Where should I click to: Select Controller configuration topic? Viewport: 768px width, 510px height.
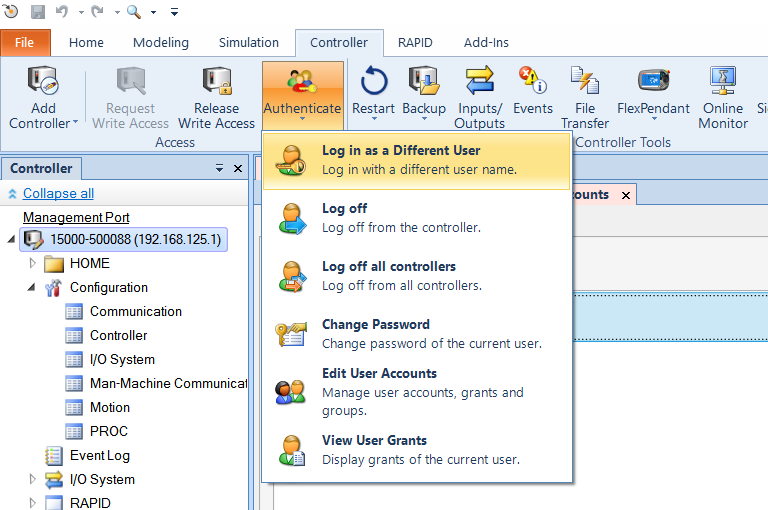click(119, 336)
